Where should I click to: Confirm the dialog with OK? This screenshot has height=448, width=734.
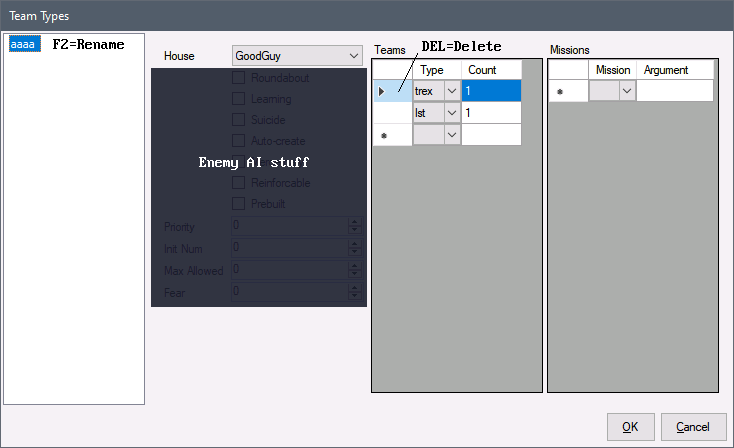pyautogui.click(x=631, y=427)
